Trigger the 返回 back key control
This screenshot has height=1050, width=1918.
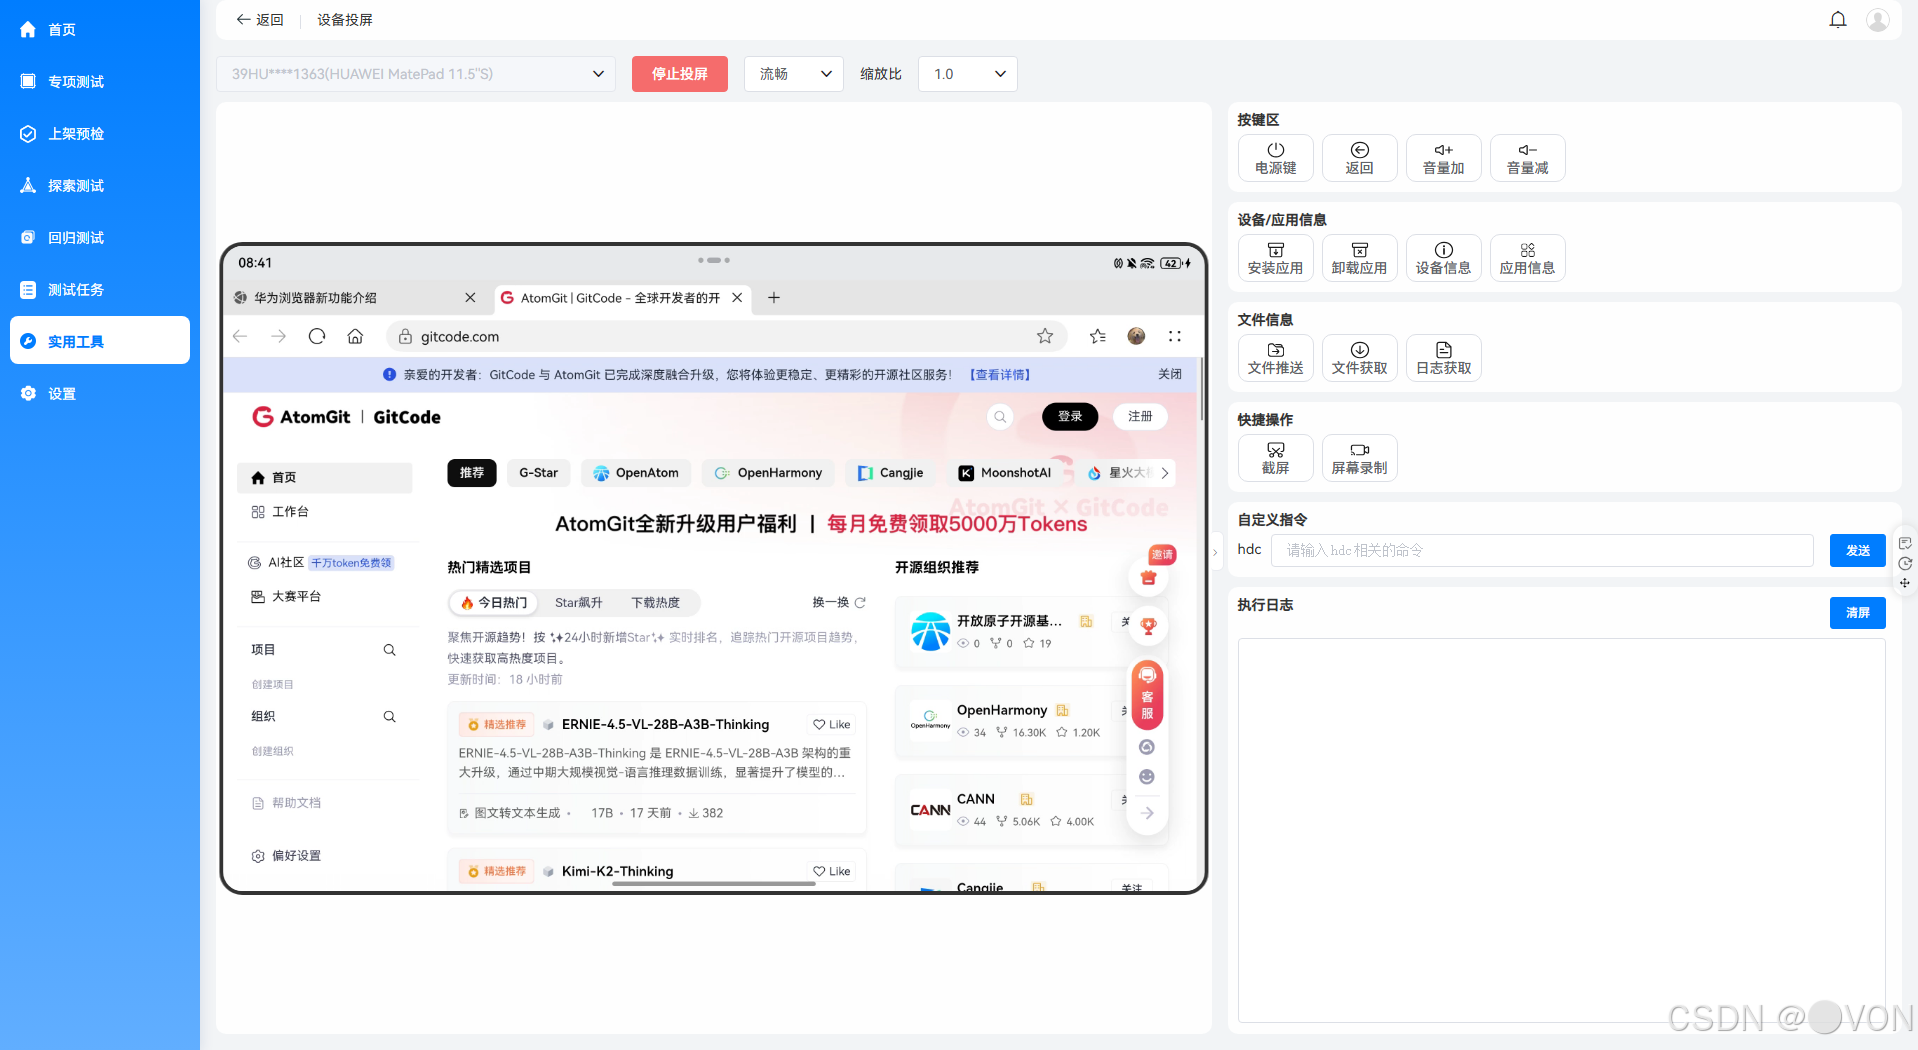coord(1359,157)
